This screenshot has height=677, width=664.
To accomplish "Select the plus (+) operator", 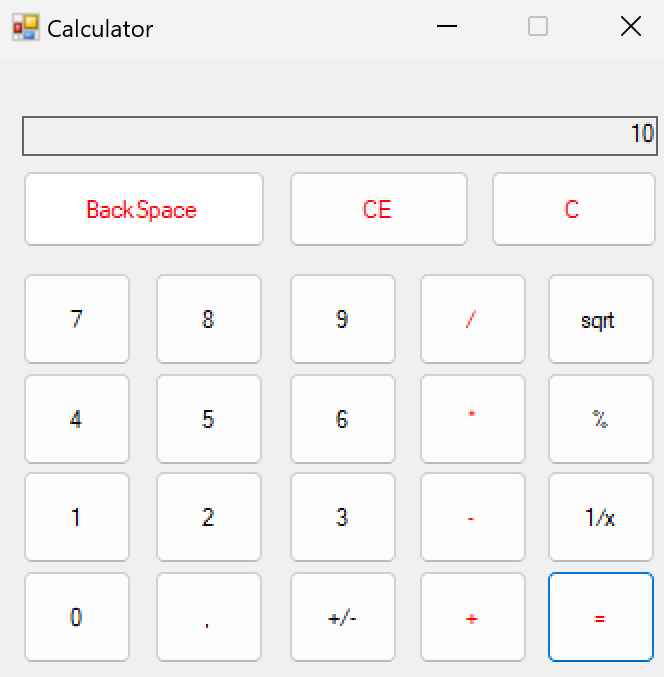I will click(x=473, y=617).
